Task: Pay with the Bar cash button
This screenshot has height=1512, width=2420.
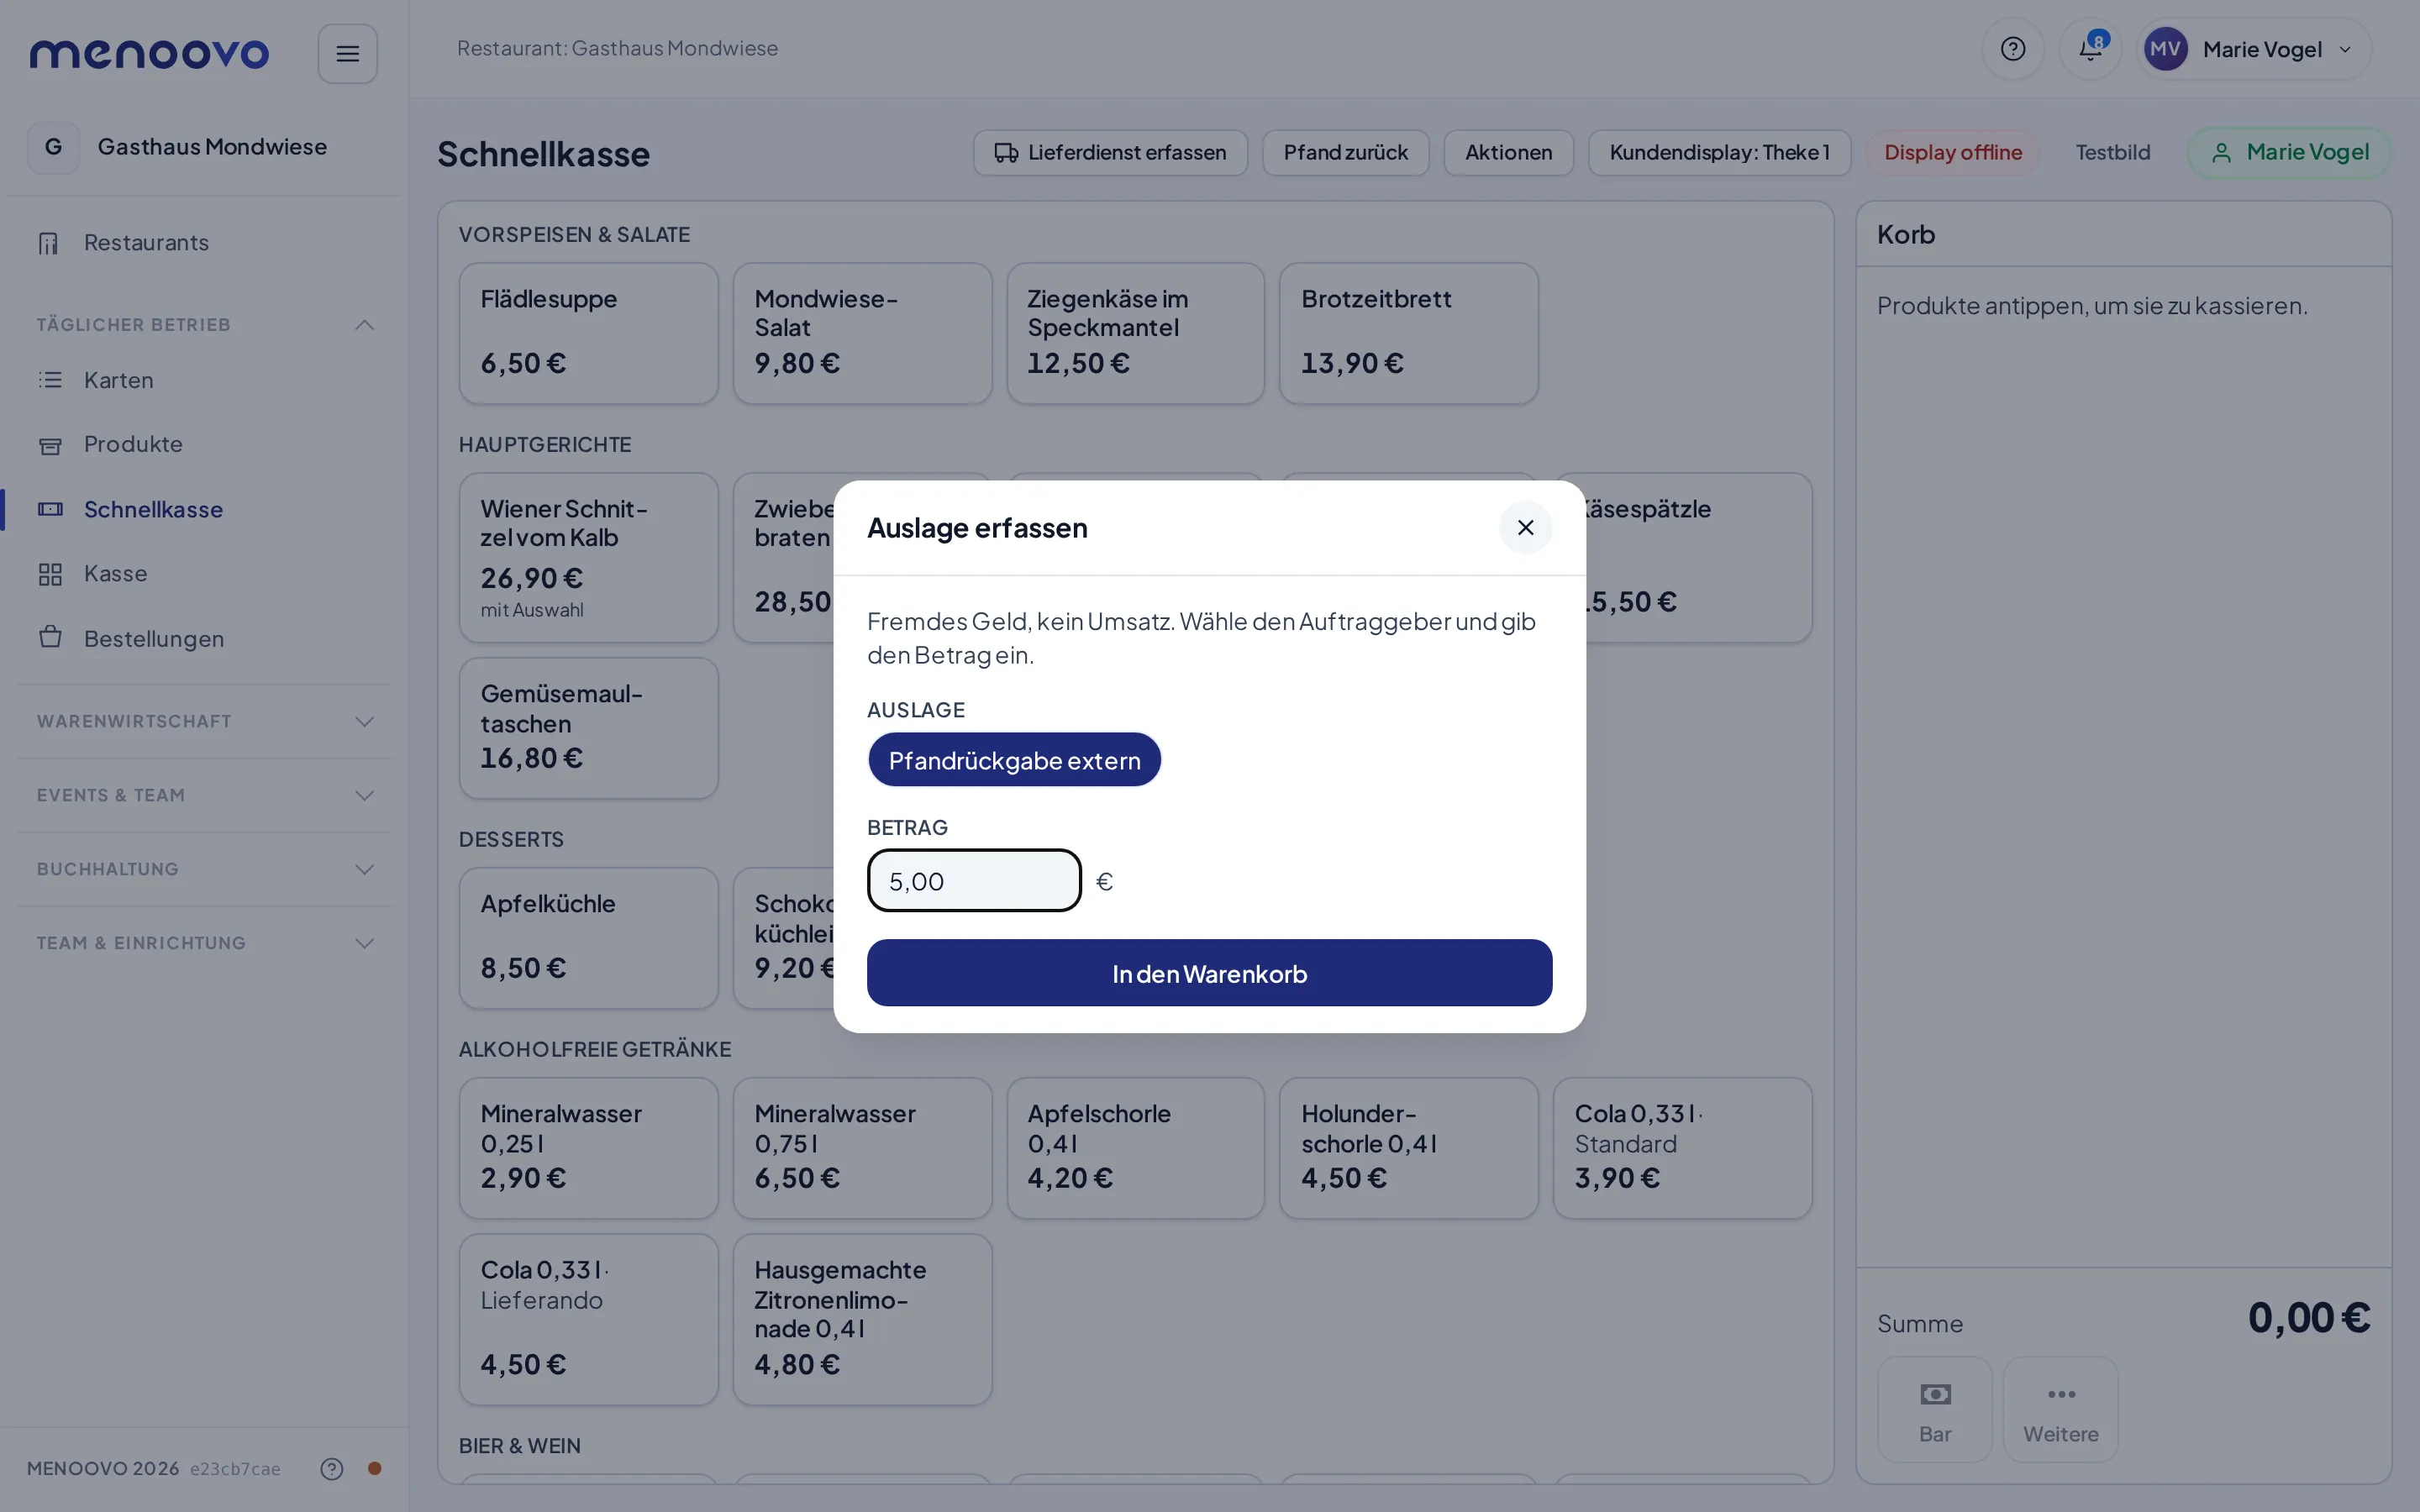Action: click(1934, 1410)
